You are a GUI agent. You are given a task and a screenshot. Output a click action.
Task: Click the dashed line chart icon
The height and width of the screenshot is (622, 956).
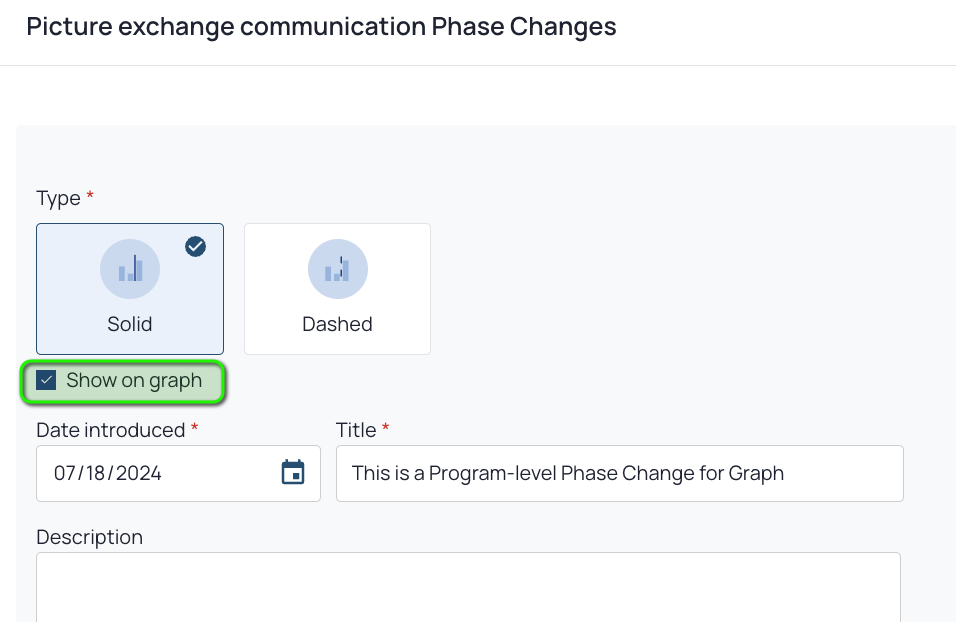338,269
